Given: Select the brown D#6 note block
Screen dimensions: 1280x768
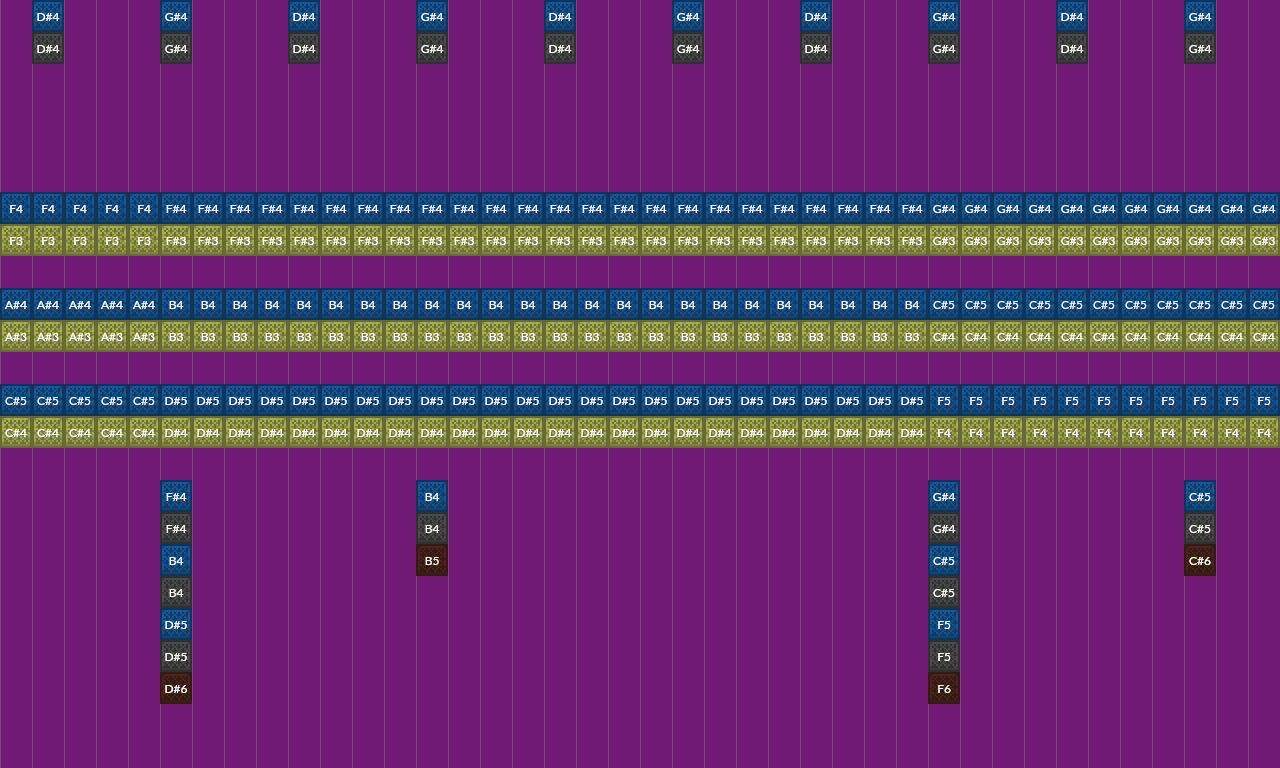Looking at the screenshot, I should [x=176, y=688].
